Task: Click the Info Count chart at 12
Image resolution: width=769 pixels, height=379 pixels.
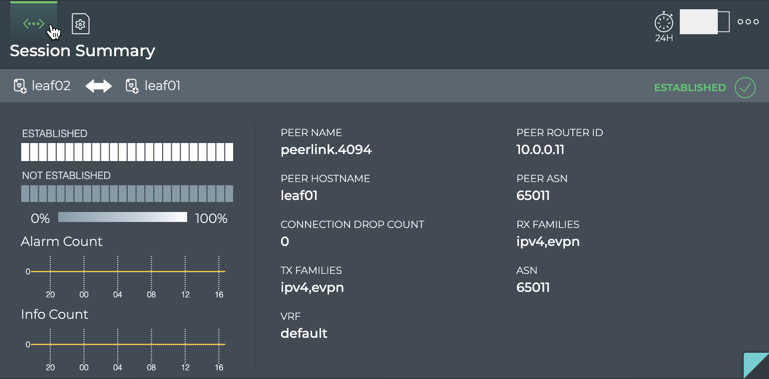Action: [x=185, y=344]
